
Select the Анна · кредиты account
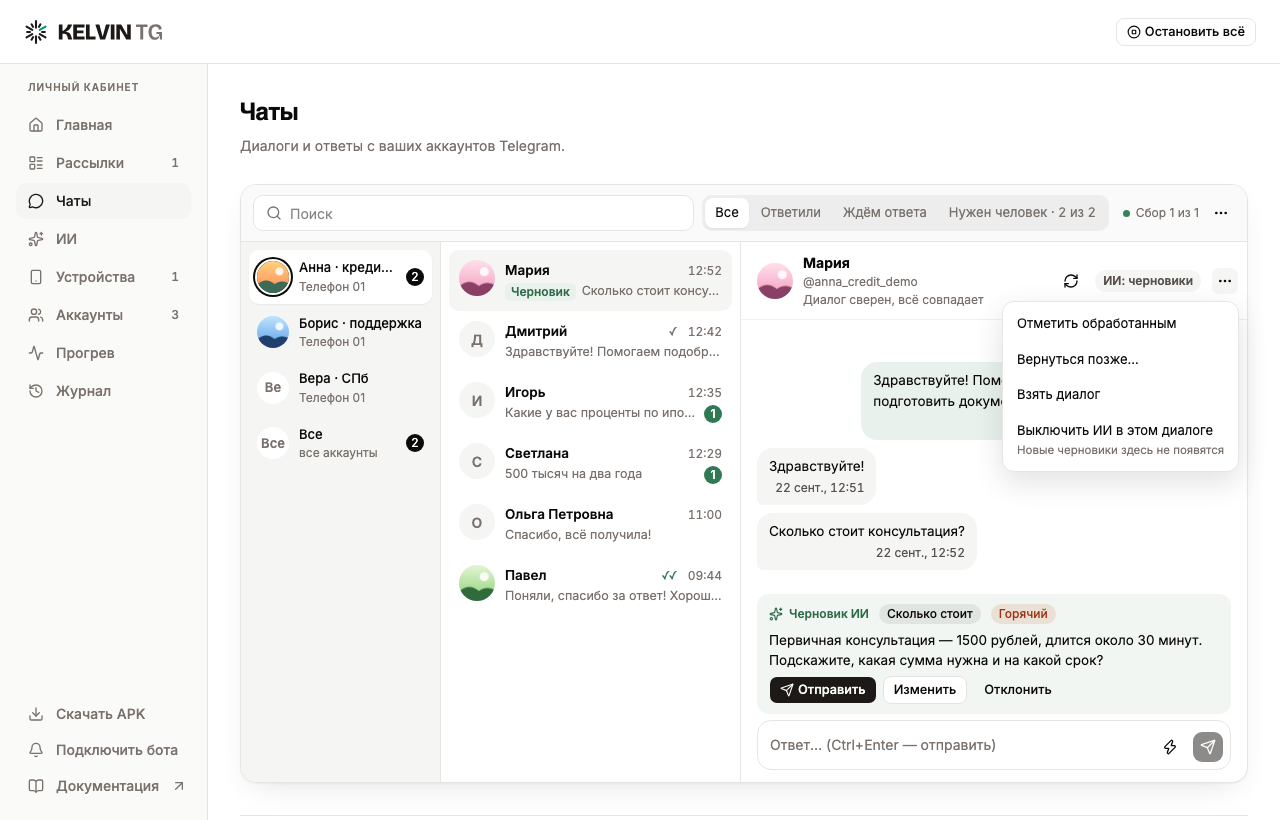point(340,277)
